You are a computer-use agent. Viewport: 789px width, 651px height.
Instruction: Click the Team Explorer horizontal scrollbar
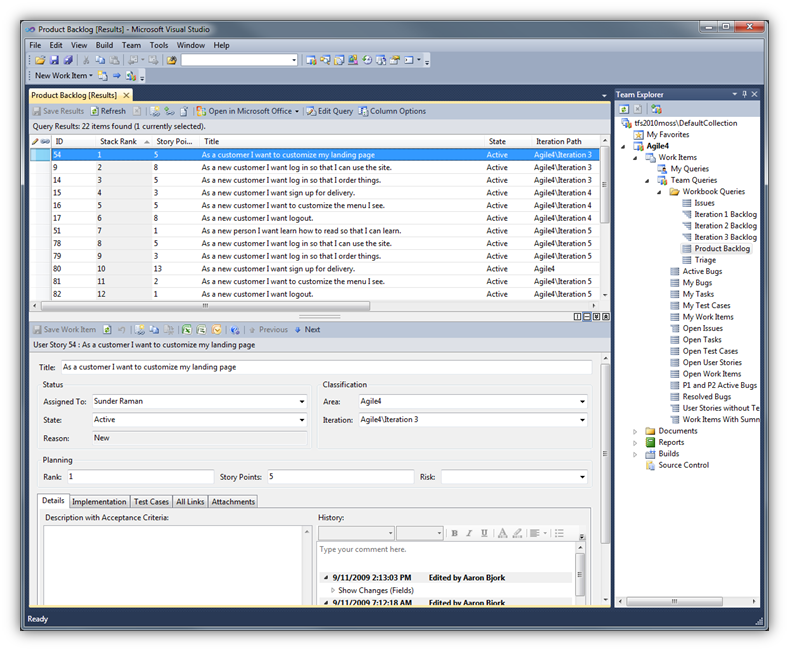674,601
